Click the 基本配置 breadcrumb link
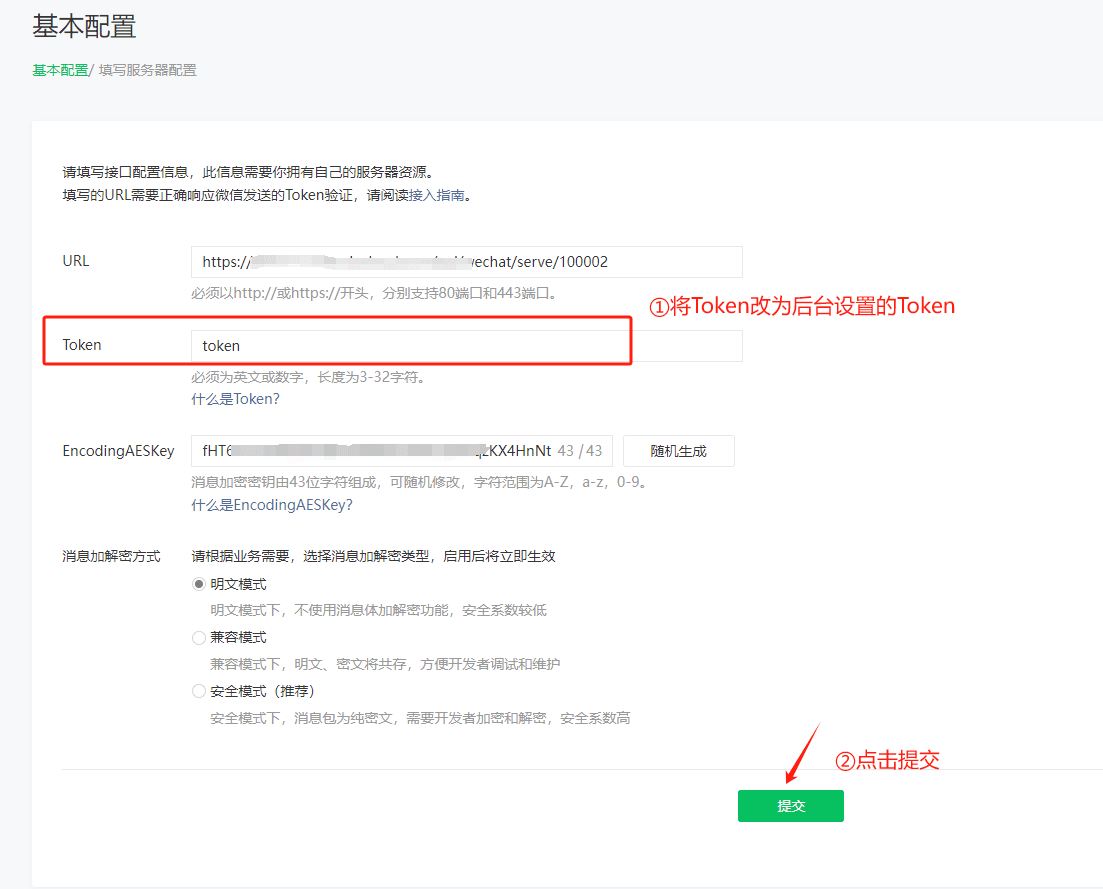 coord(59,70)
